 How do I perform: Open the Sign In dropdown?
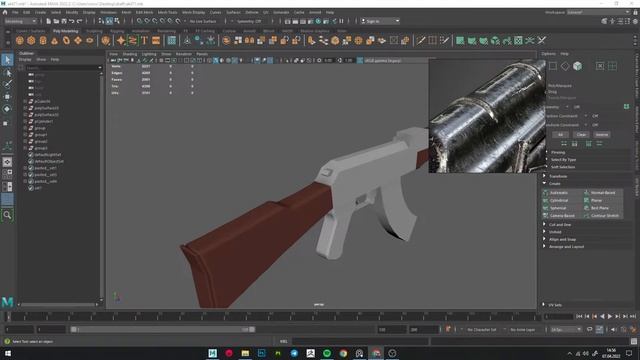380,21
